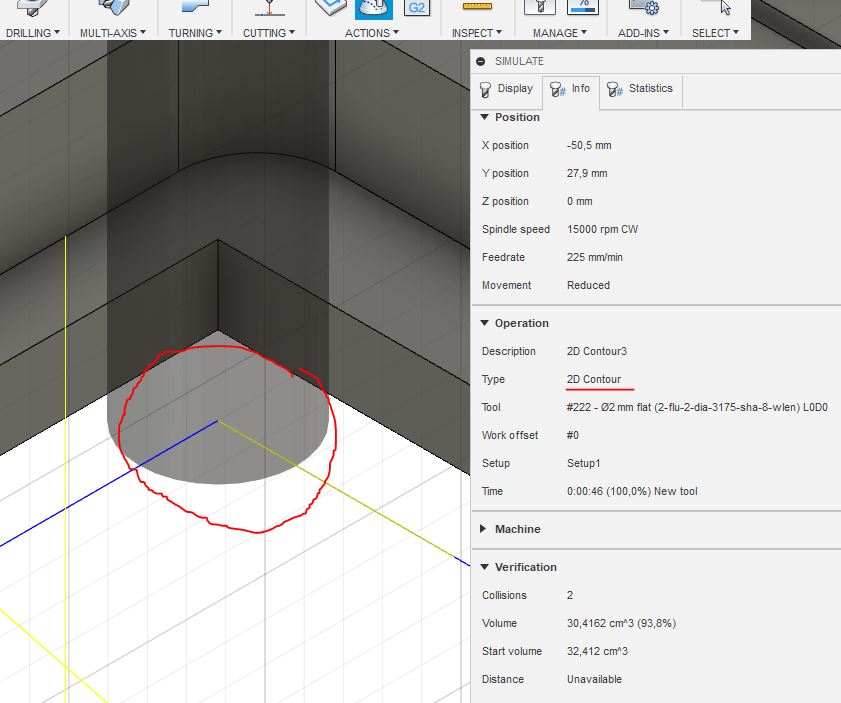Open the Multi-Axis dropdown menu

(x=113, y=33)
